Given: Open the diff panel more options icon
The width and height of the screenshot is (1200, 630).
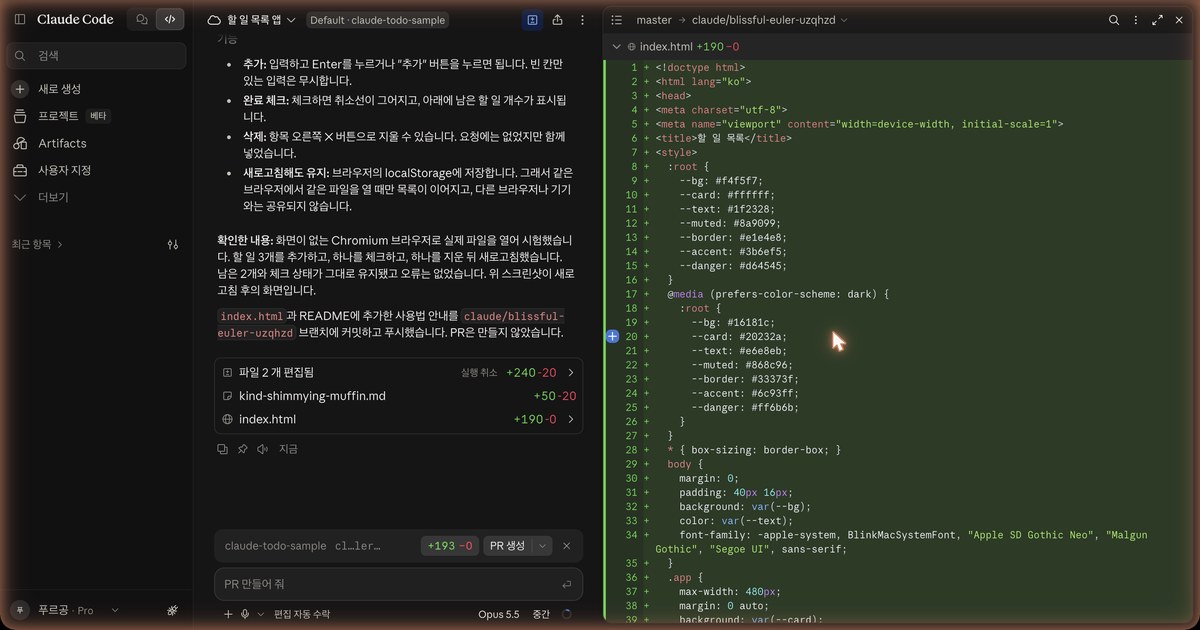Looking at the screenshot, I should [1135, 20].
